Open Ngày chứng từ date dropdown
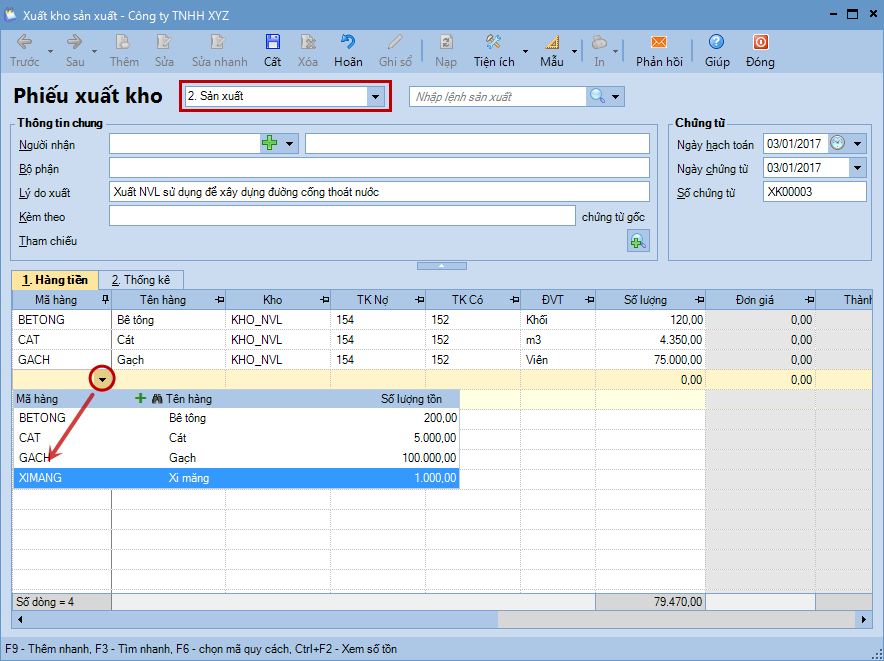 click(857, 168)
